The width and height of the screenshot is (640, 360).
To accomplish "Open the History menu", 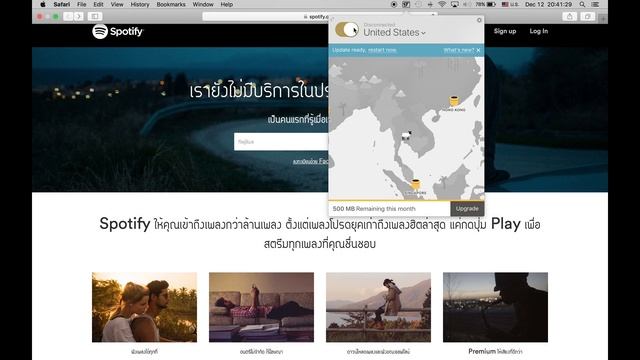I will click(x=140, y=4).
